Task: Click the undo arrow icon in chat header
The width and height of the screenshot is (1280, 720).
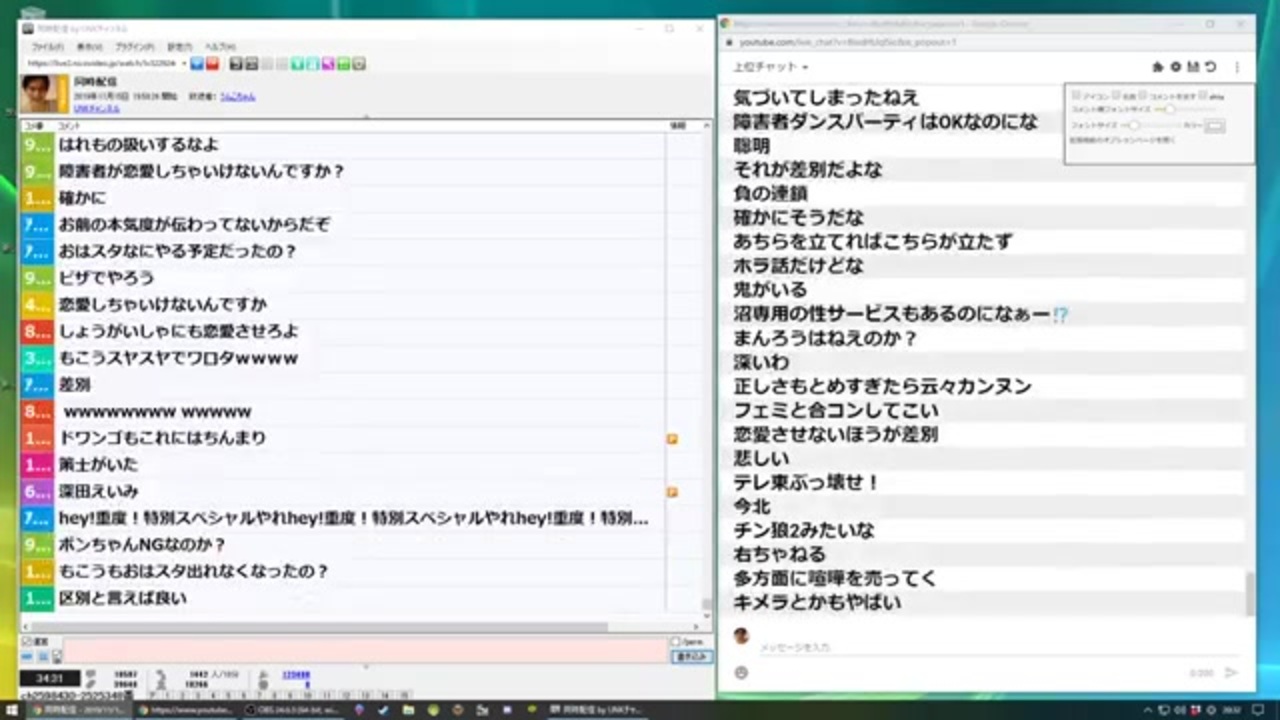Action: (1210, 67)
